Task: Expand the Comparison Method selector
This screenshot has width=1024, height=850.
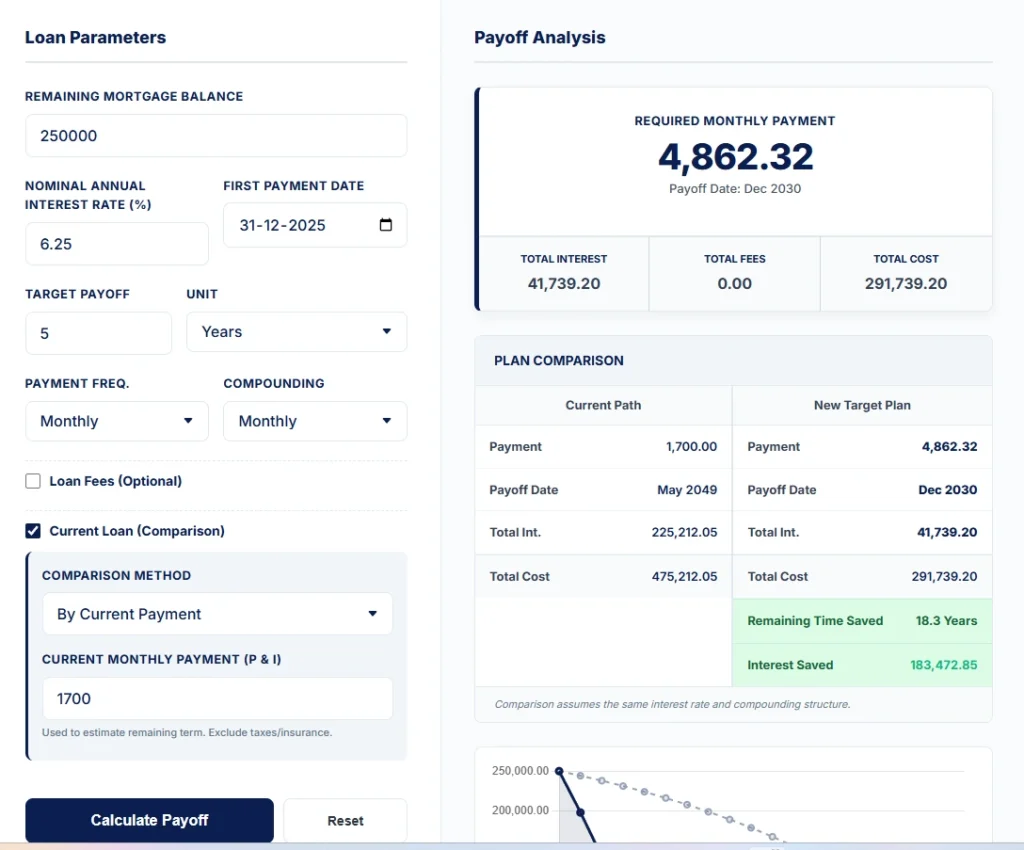Action: 217,613
